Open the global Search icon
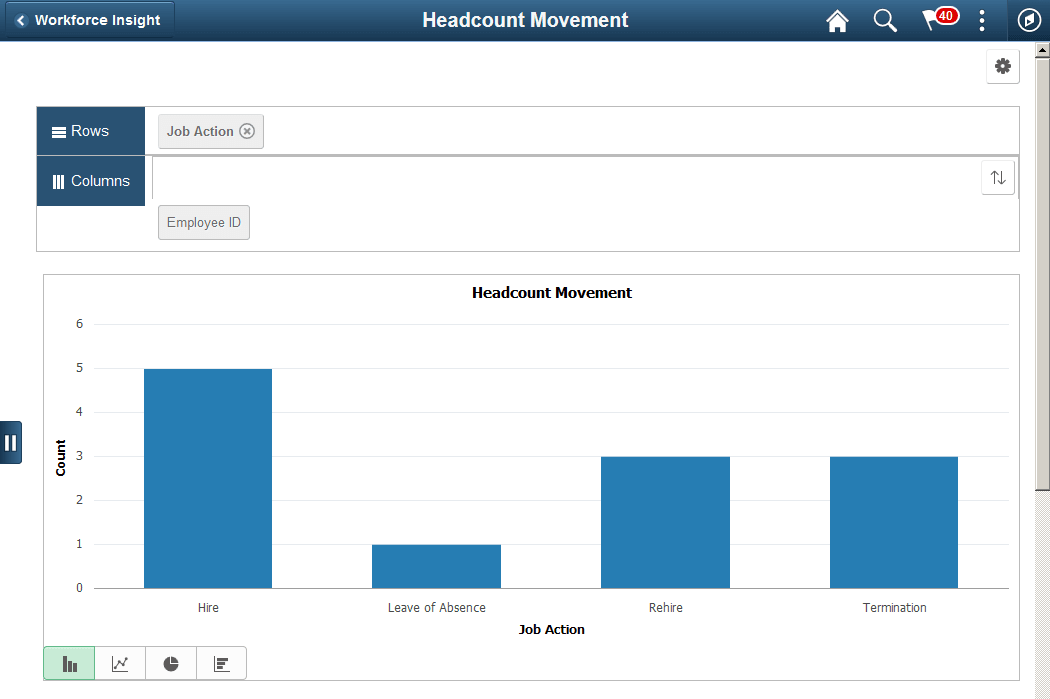 (884, 19)
